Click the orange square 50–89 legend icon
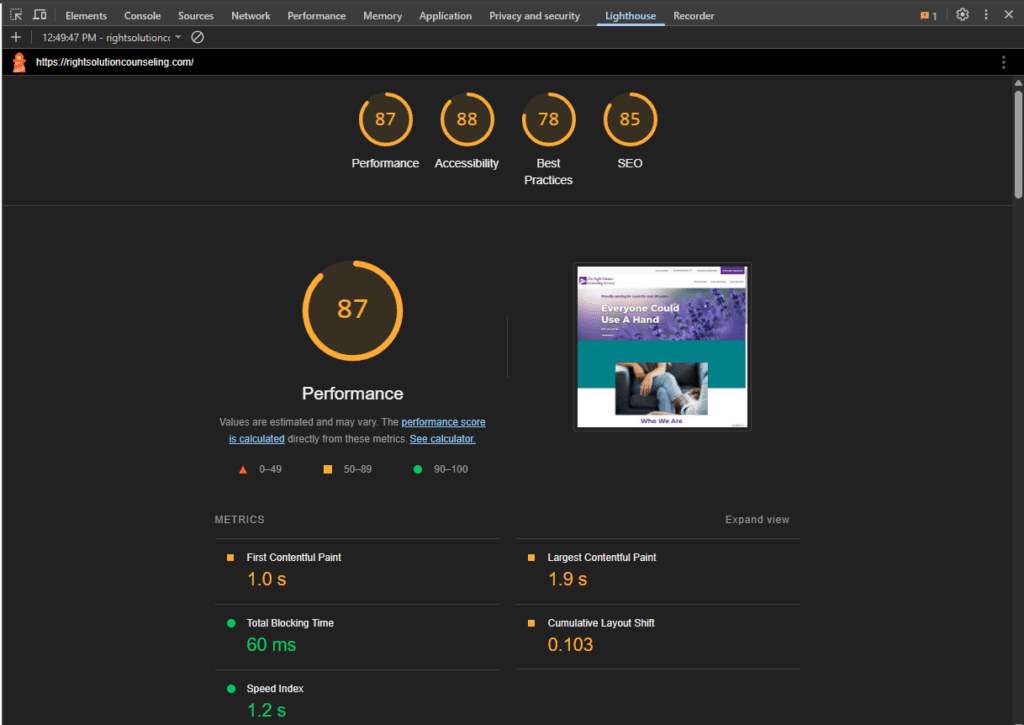 pyautogui.click(x=328, y=469)
